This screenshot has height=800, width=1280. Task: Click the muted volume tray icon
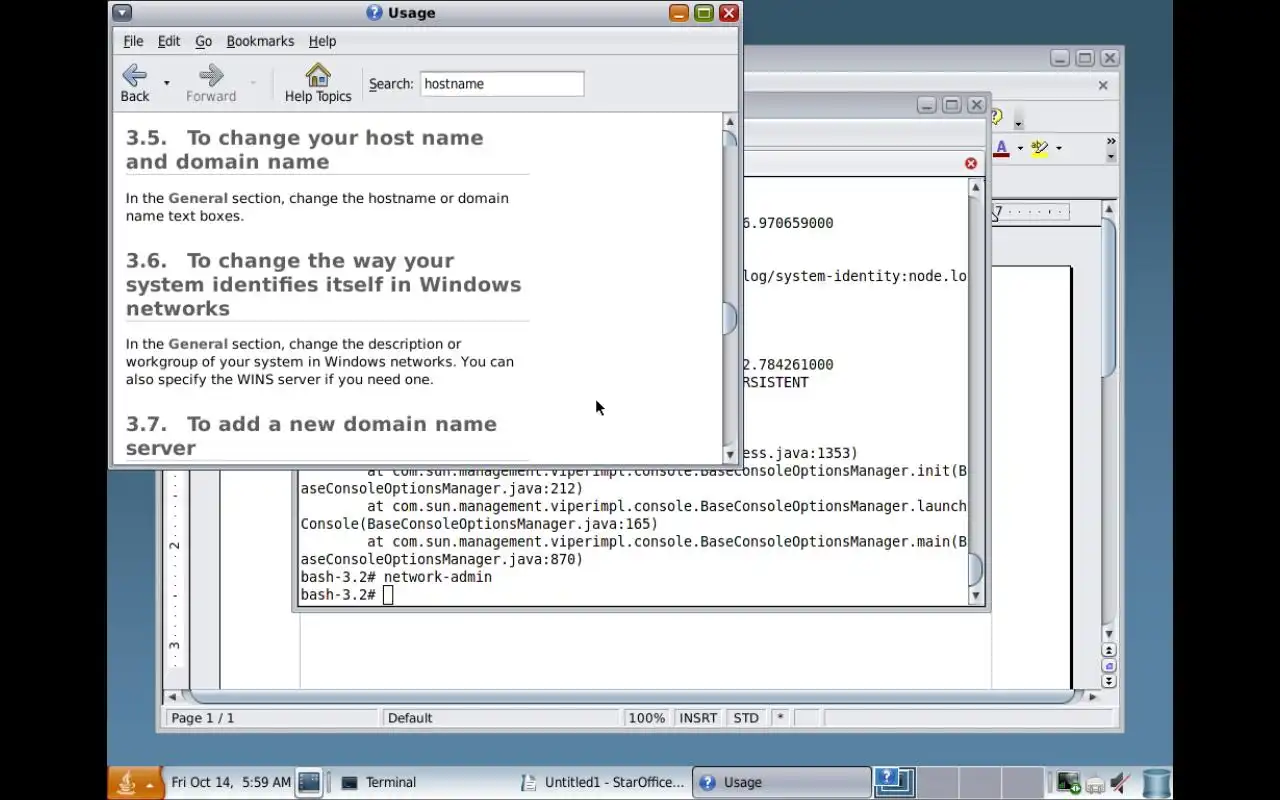1121,783
